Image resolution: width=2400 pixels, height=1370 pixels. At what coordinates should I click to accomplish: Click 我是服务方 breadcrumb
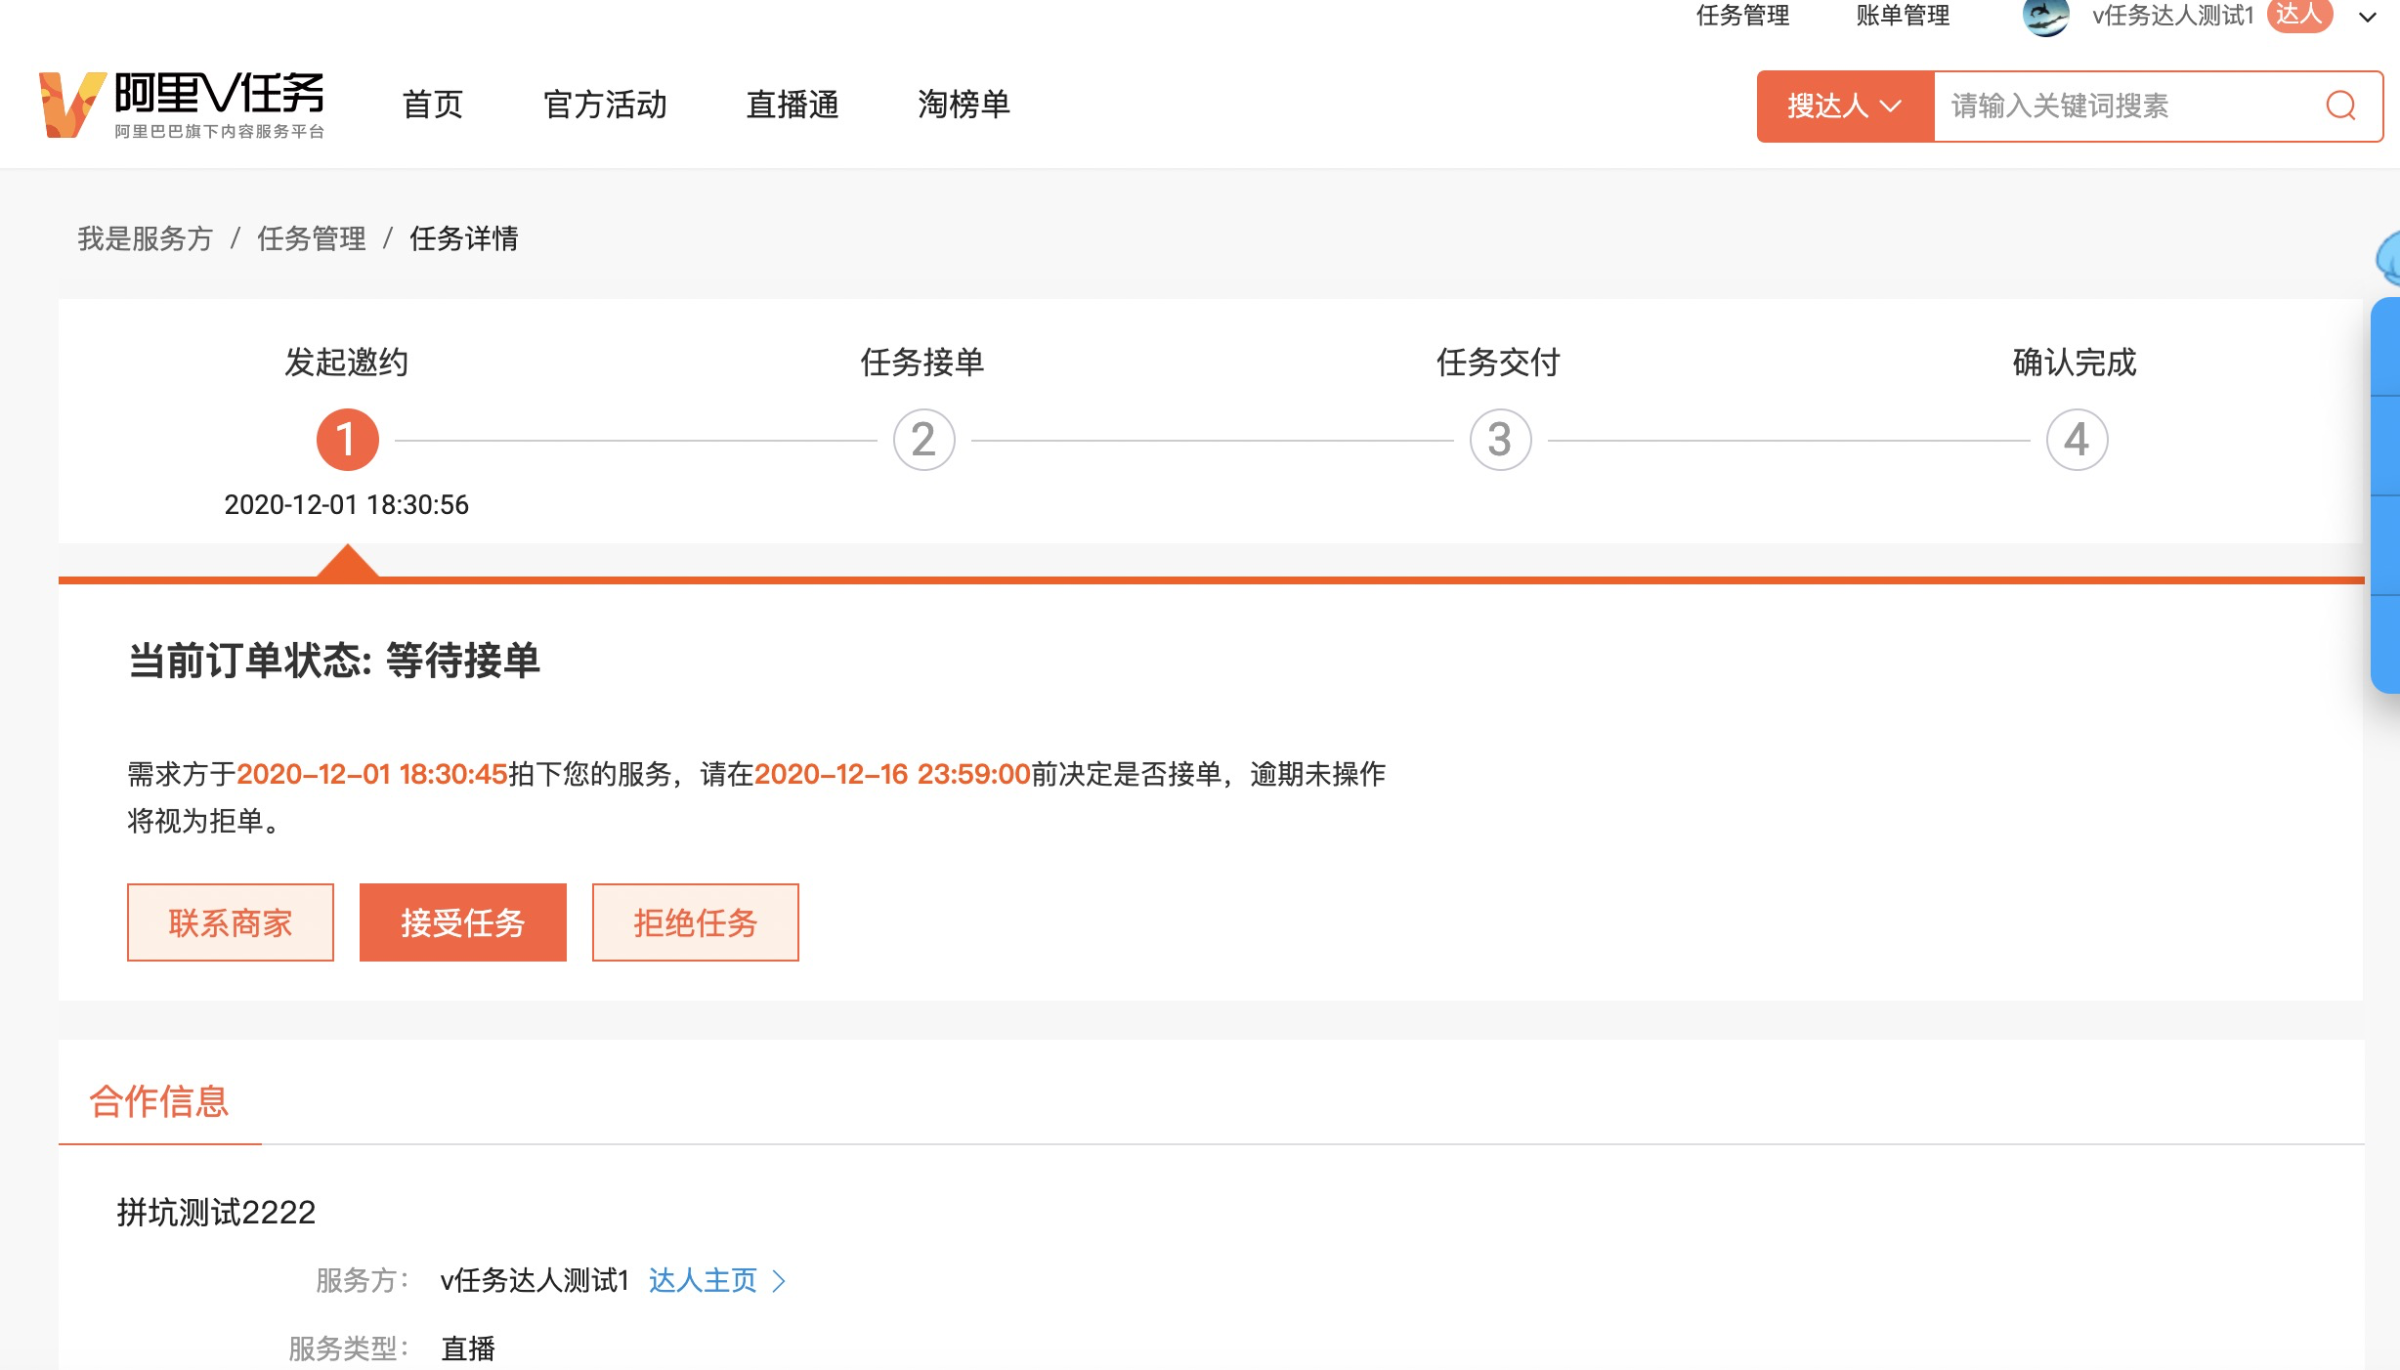pos(145,239)
